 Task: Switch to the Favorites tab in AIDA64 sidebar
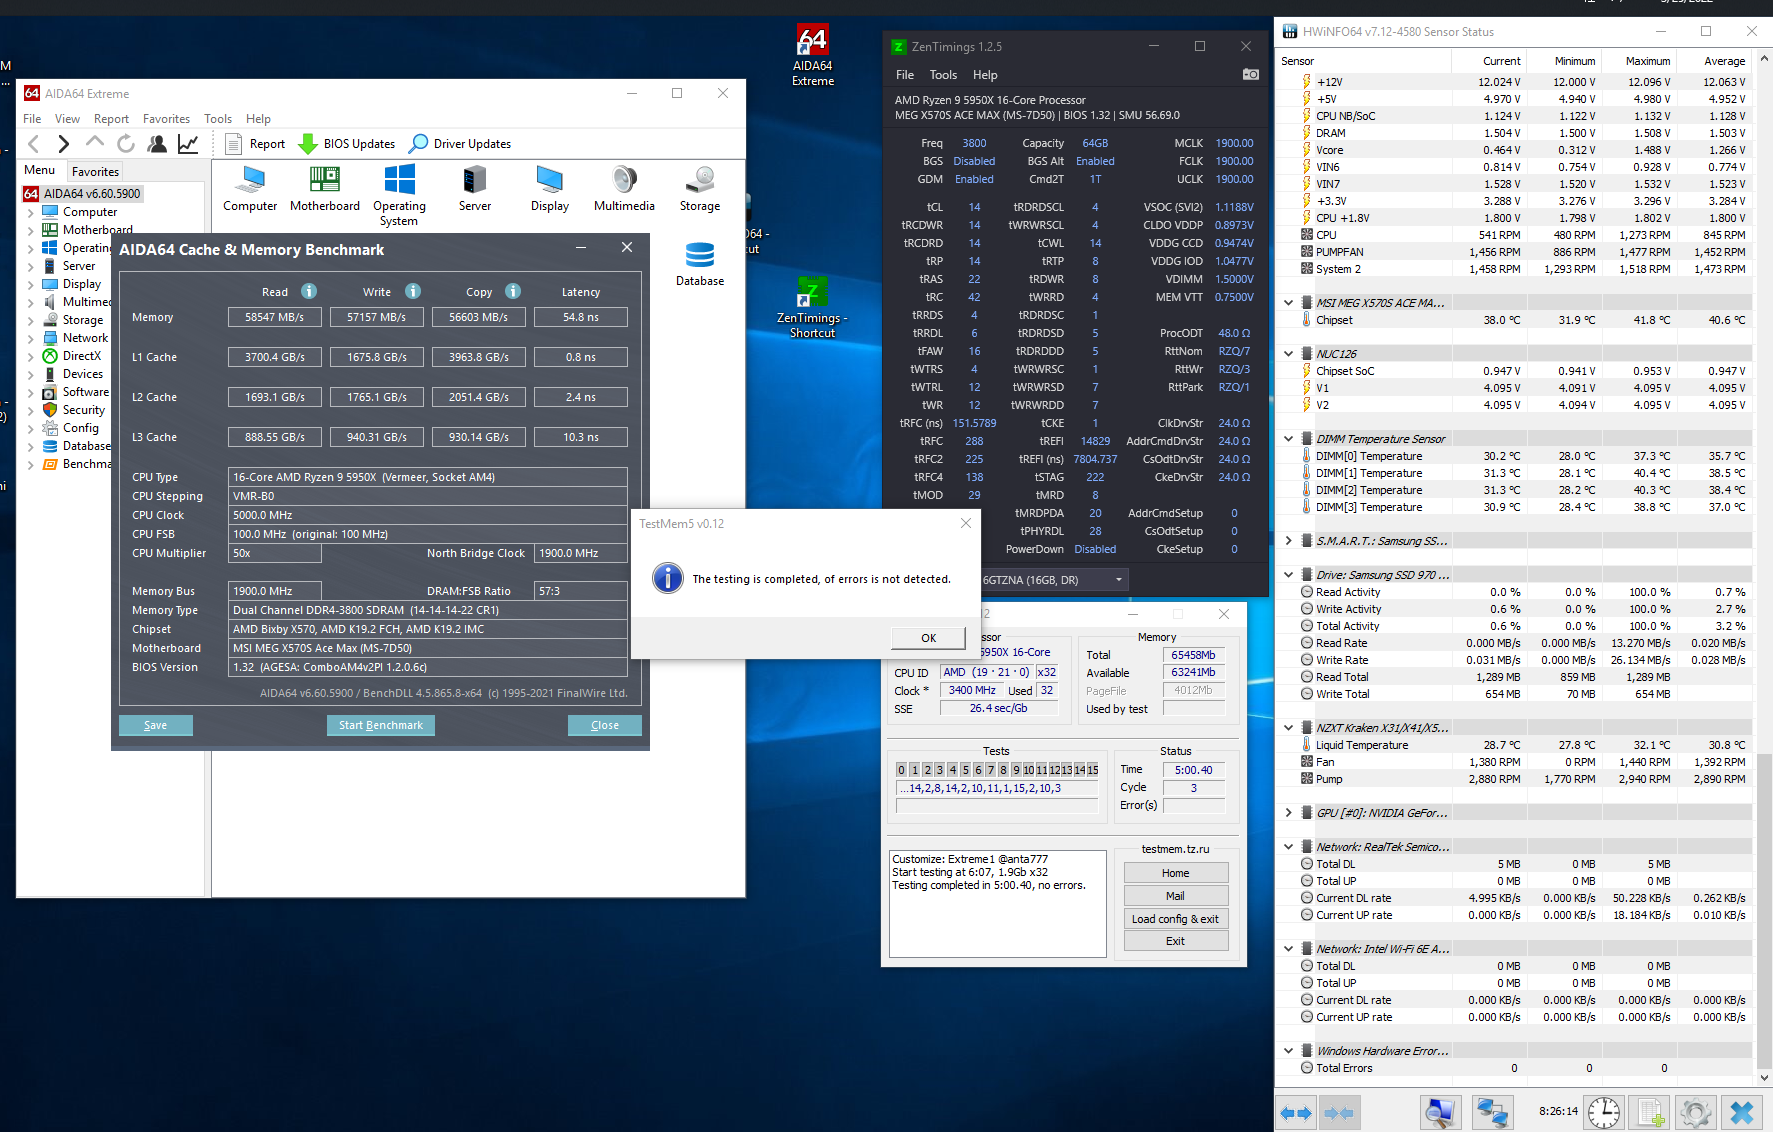click(x=95, y=171)
